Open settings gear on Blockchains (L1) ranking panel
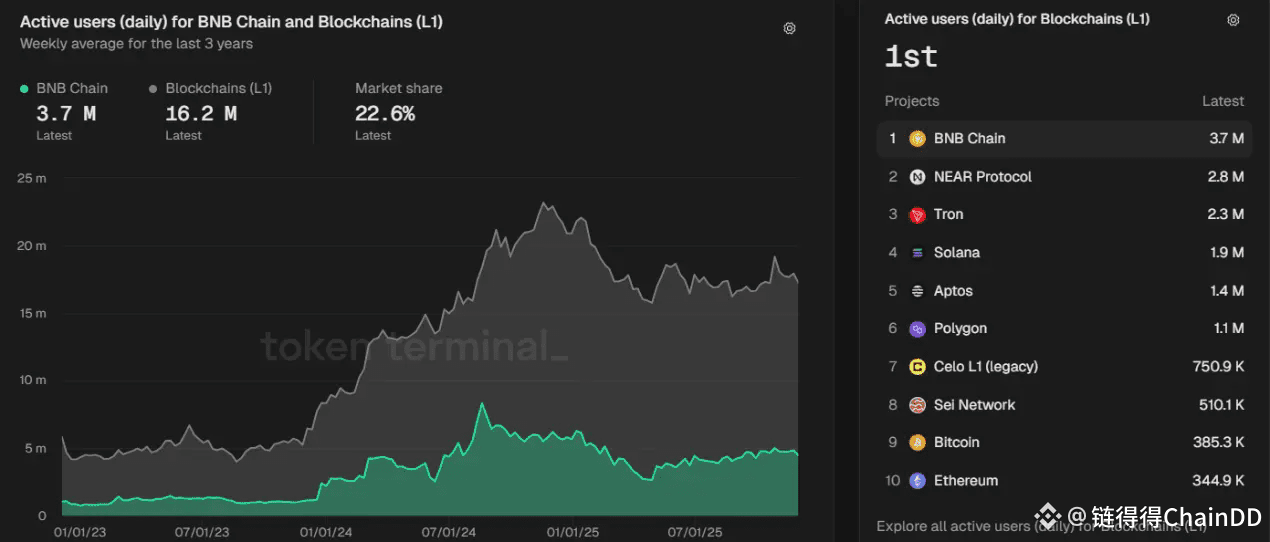The width and height of the screenshot is (1270, 542). click(1233, 20)
